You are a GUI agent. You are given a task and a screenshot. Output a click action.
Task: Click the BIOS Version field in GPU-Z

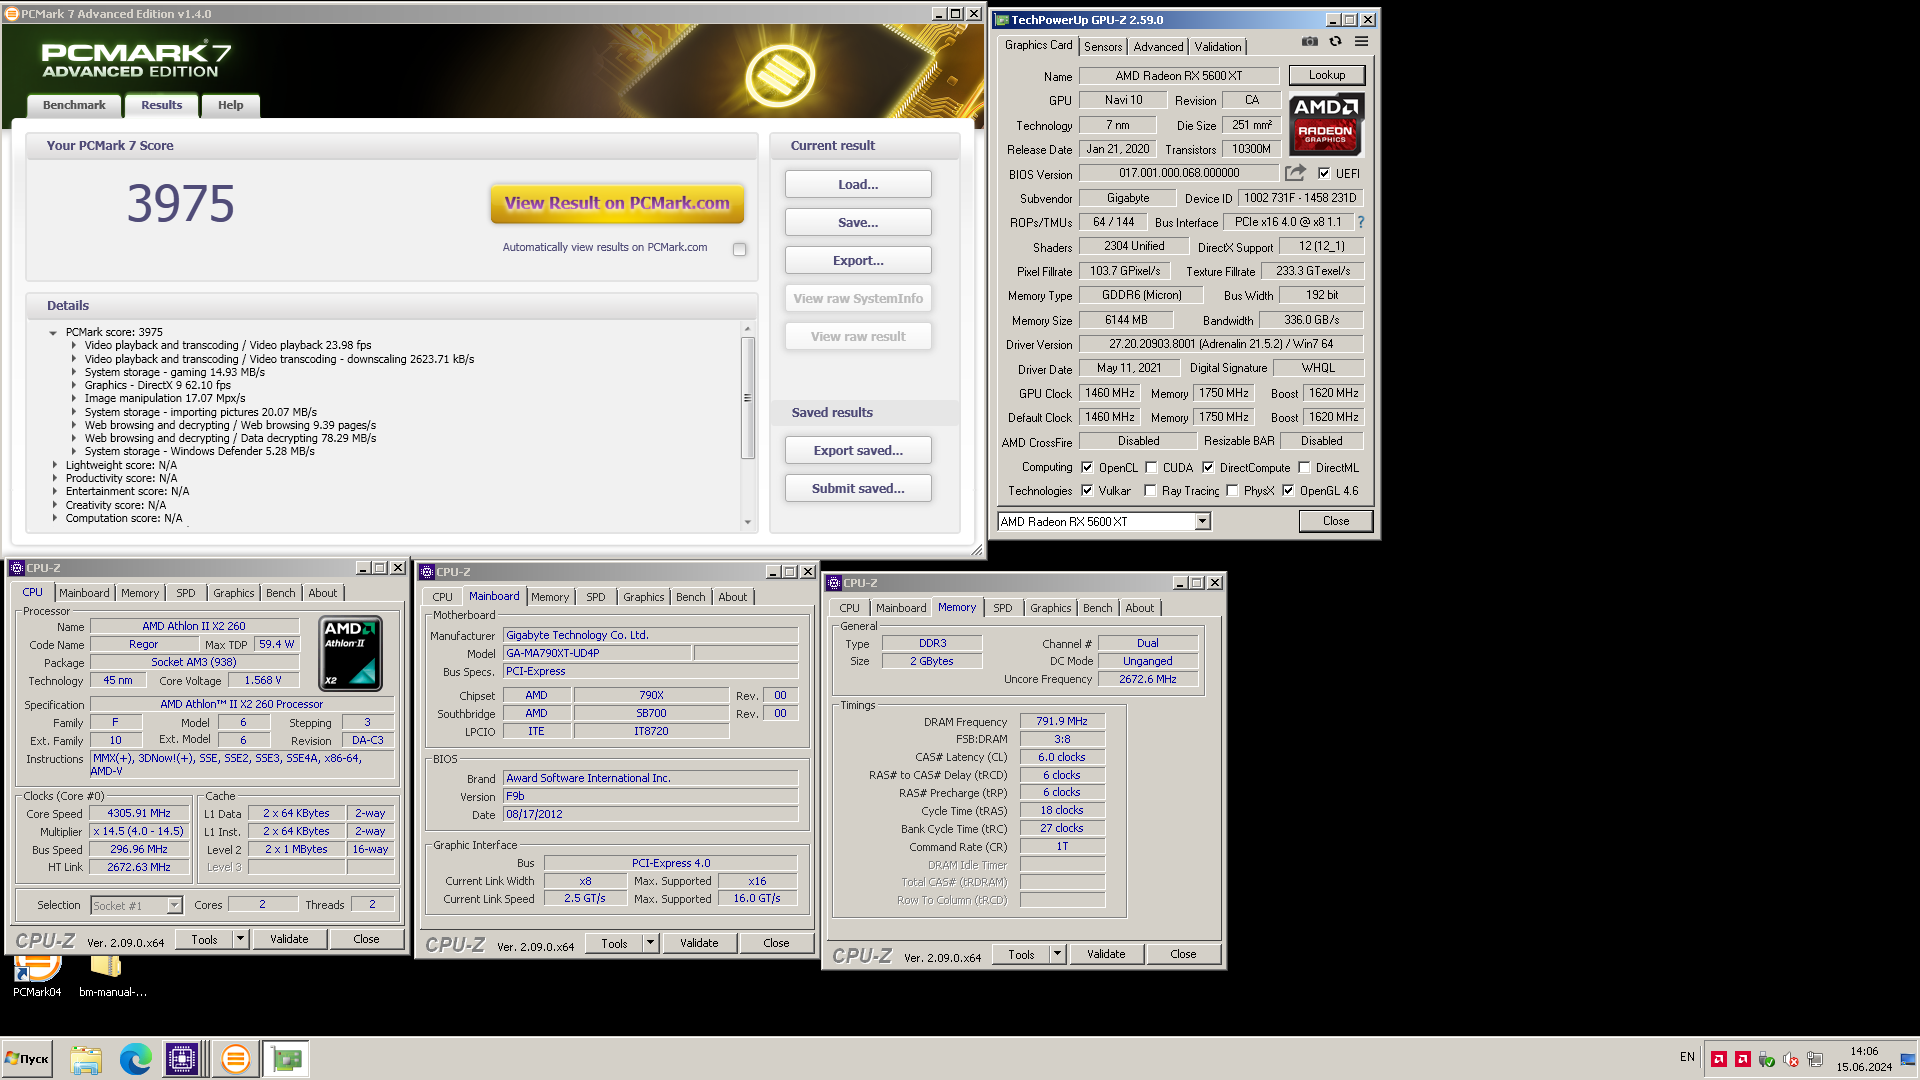[x=1178, y=173]
